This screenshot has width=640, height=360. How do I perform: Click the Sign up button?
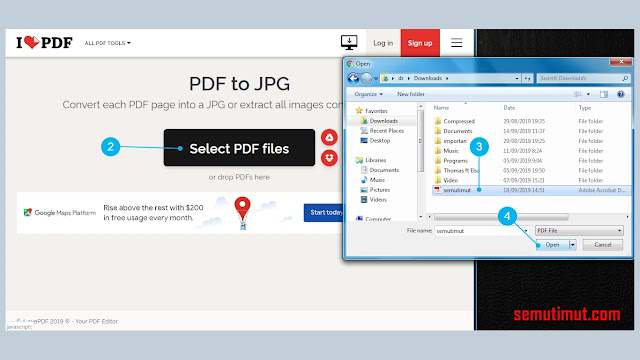pyautogui.click(x=420, y=43)
